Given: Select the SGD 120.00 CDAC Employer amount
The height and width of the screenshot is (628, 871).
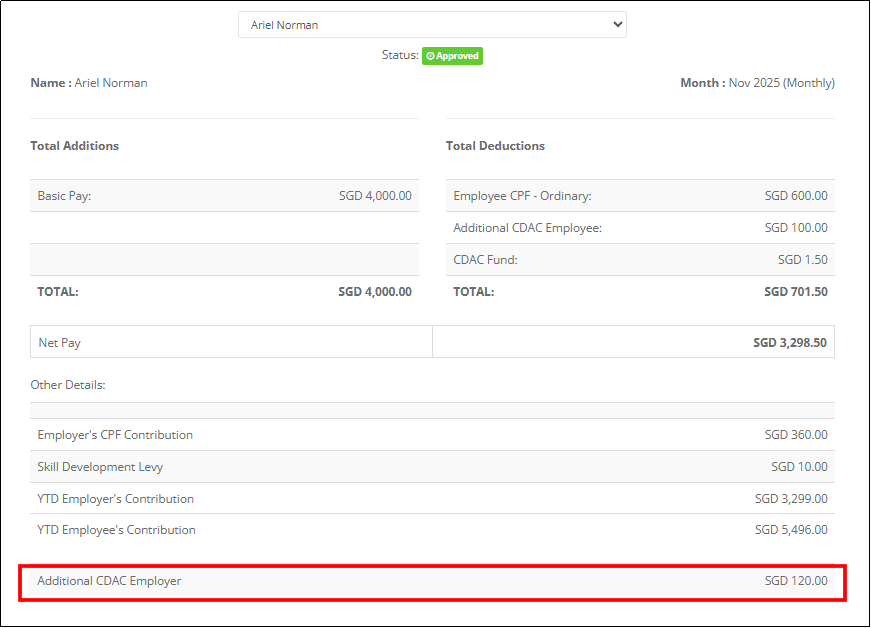Looking at the screenshot, I should coord(796,581).
